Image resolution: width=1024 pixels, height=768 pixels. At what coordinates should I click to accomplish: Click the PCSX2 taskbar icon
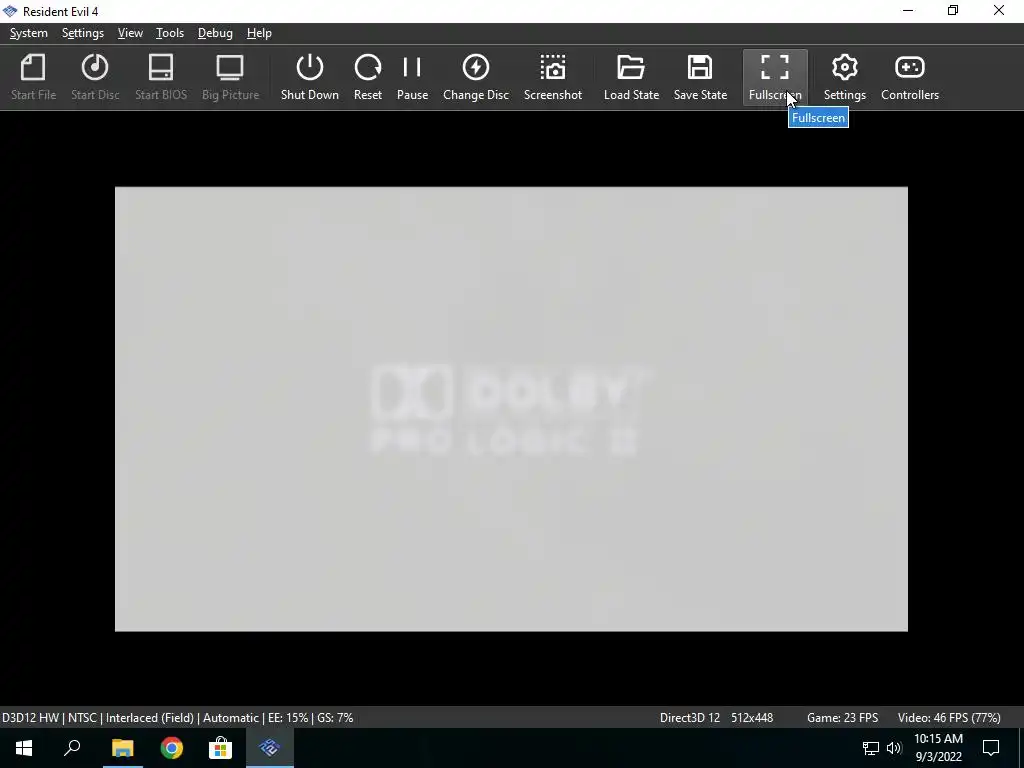(270, 748)
